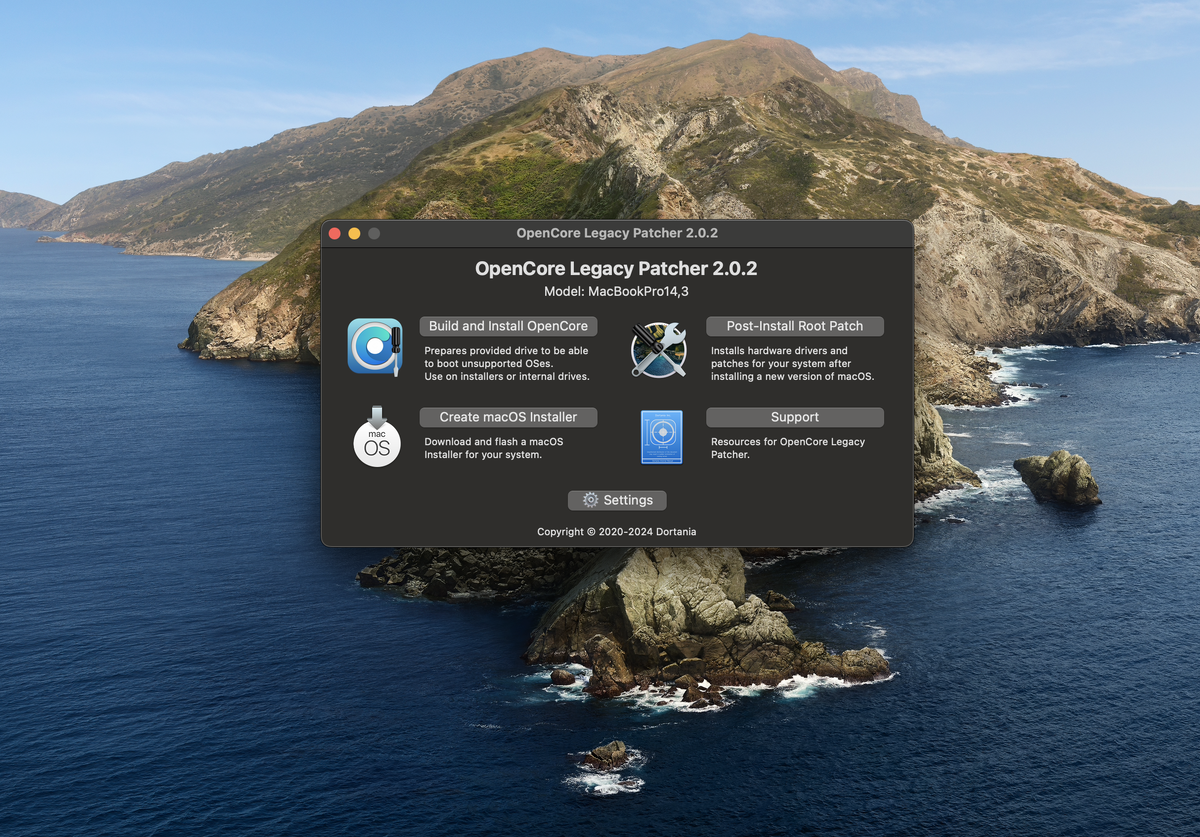
Task: Open Post-Install Root Patch
Action: [795, 326]
